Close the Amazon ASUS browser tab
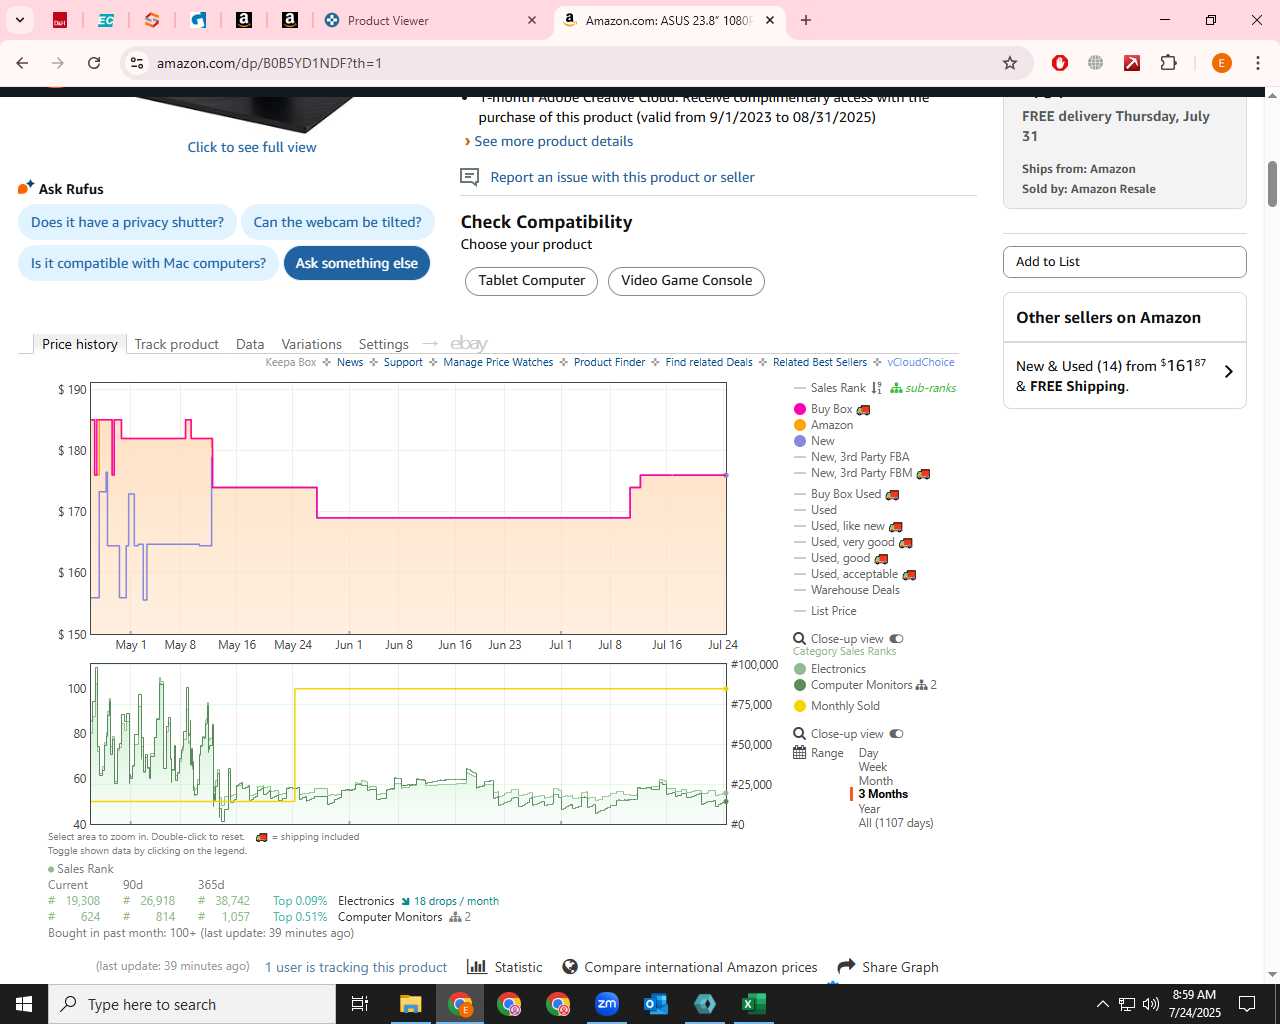Viewport: 1280px width, 1024px height. coord(770,20)
